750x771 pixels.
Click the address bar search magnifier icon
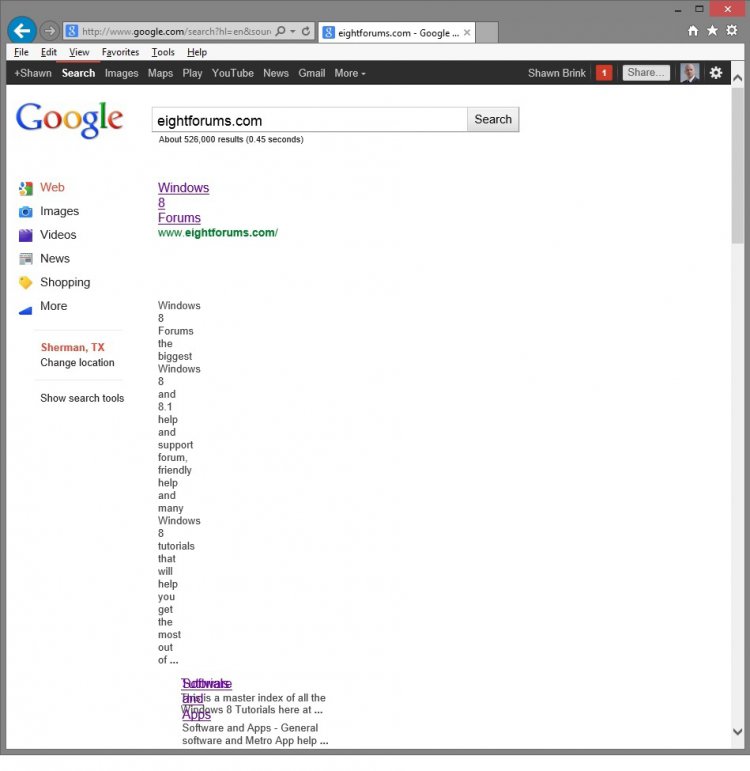(280, 31)
